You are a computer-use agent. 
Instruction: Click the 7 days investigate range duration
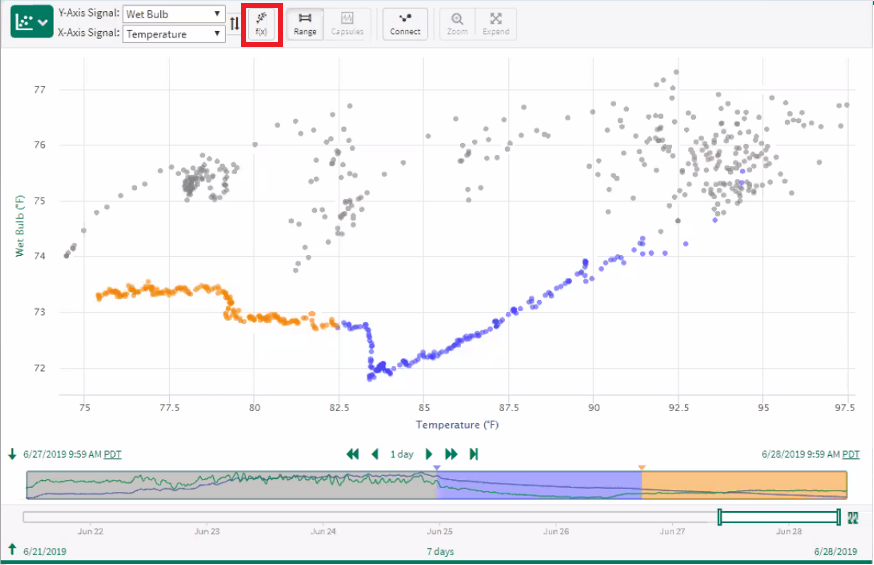coord(440,551)
